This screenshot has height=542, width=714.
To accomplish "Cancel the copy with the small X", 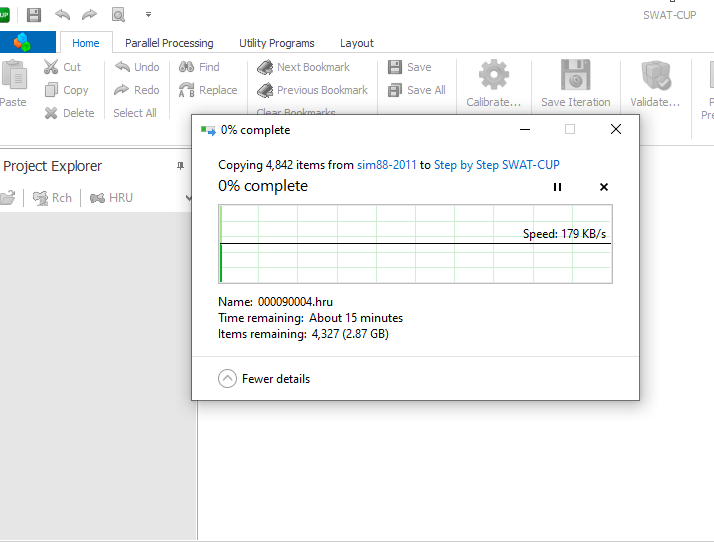I will 604,187.
